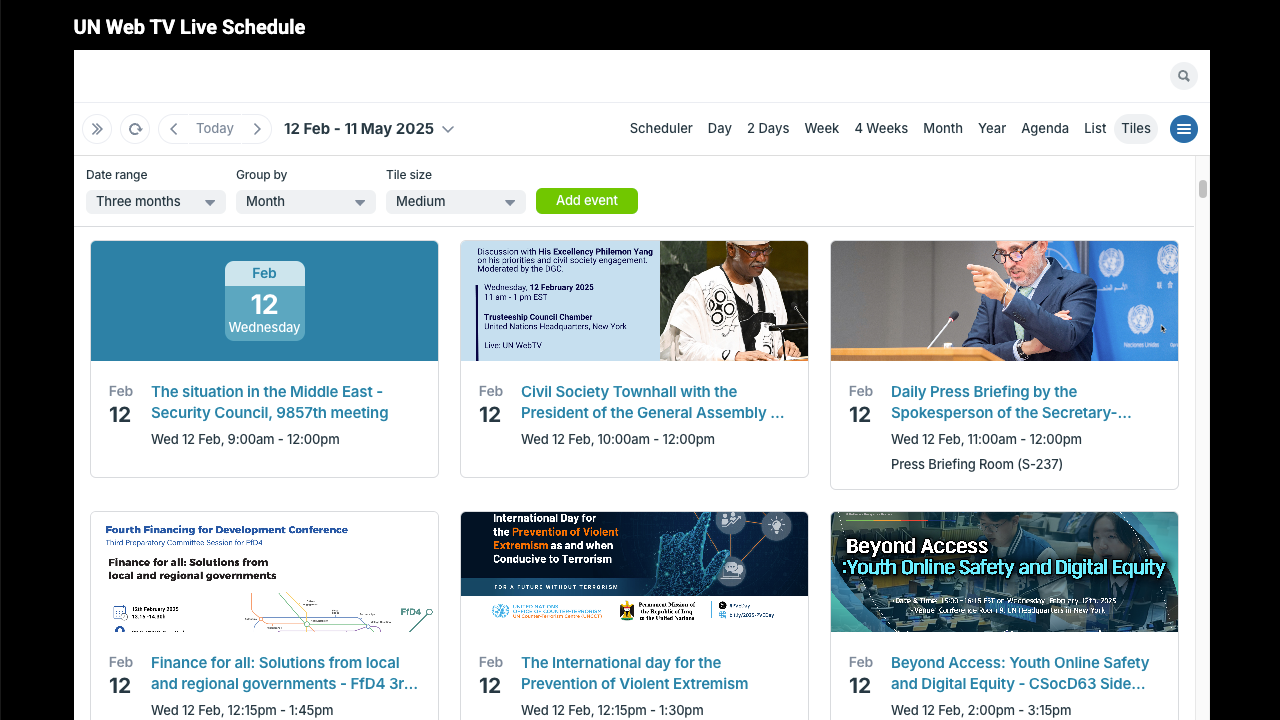Click the Daily Press Briefing speaker thumbnail
Screen dimensions: 1280x720
click(1004, 301)
